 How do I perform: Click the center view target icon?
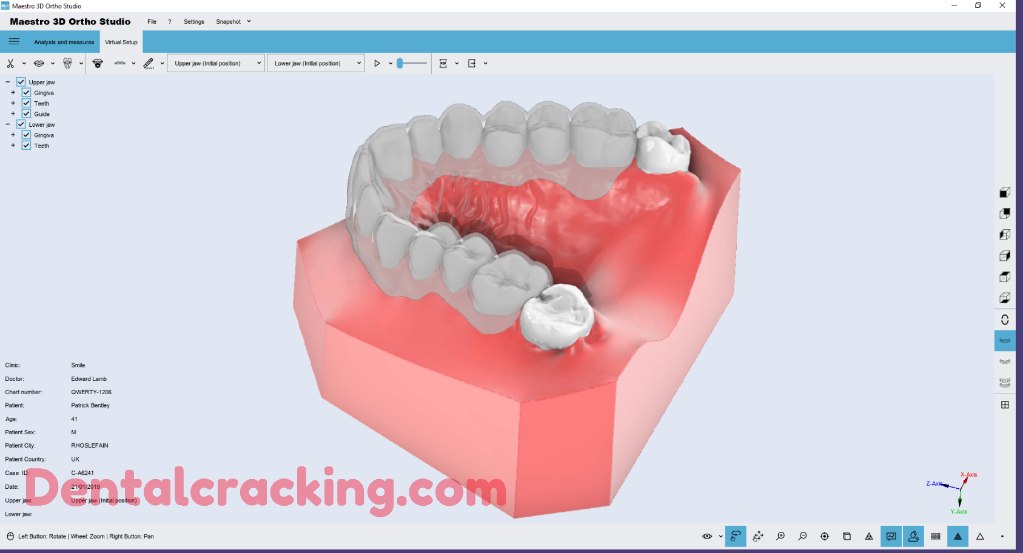[824, 537]
